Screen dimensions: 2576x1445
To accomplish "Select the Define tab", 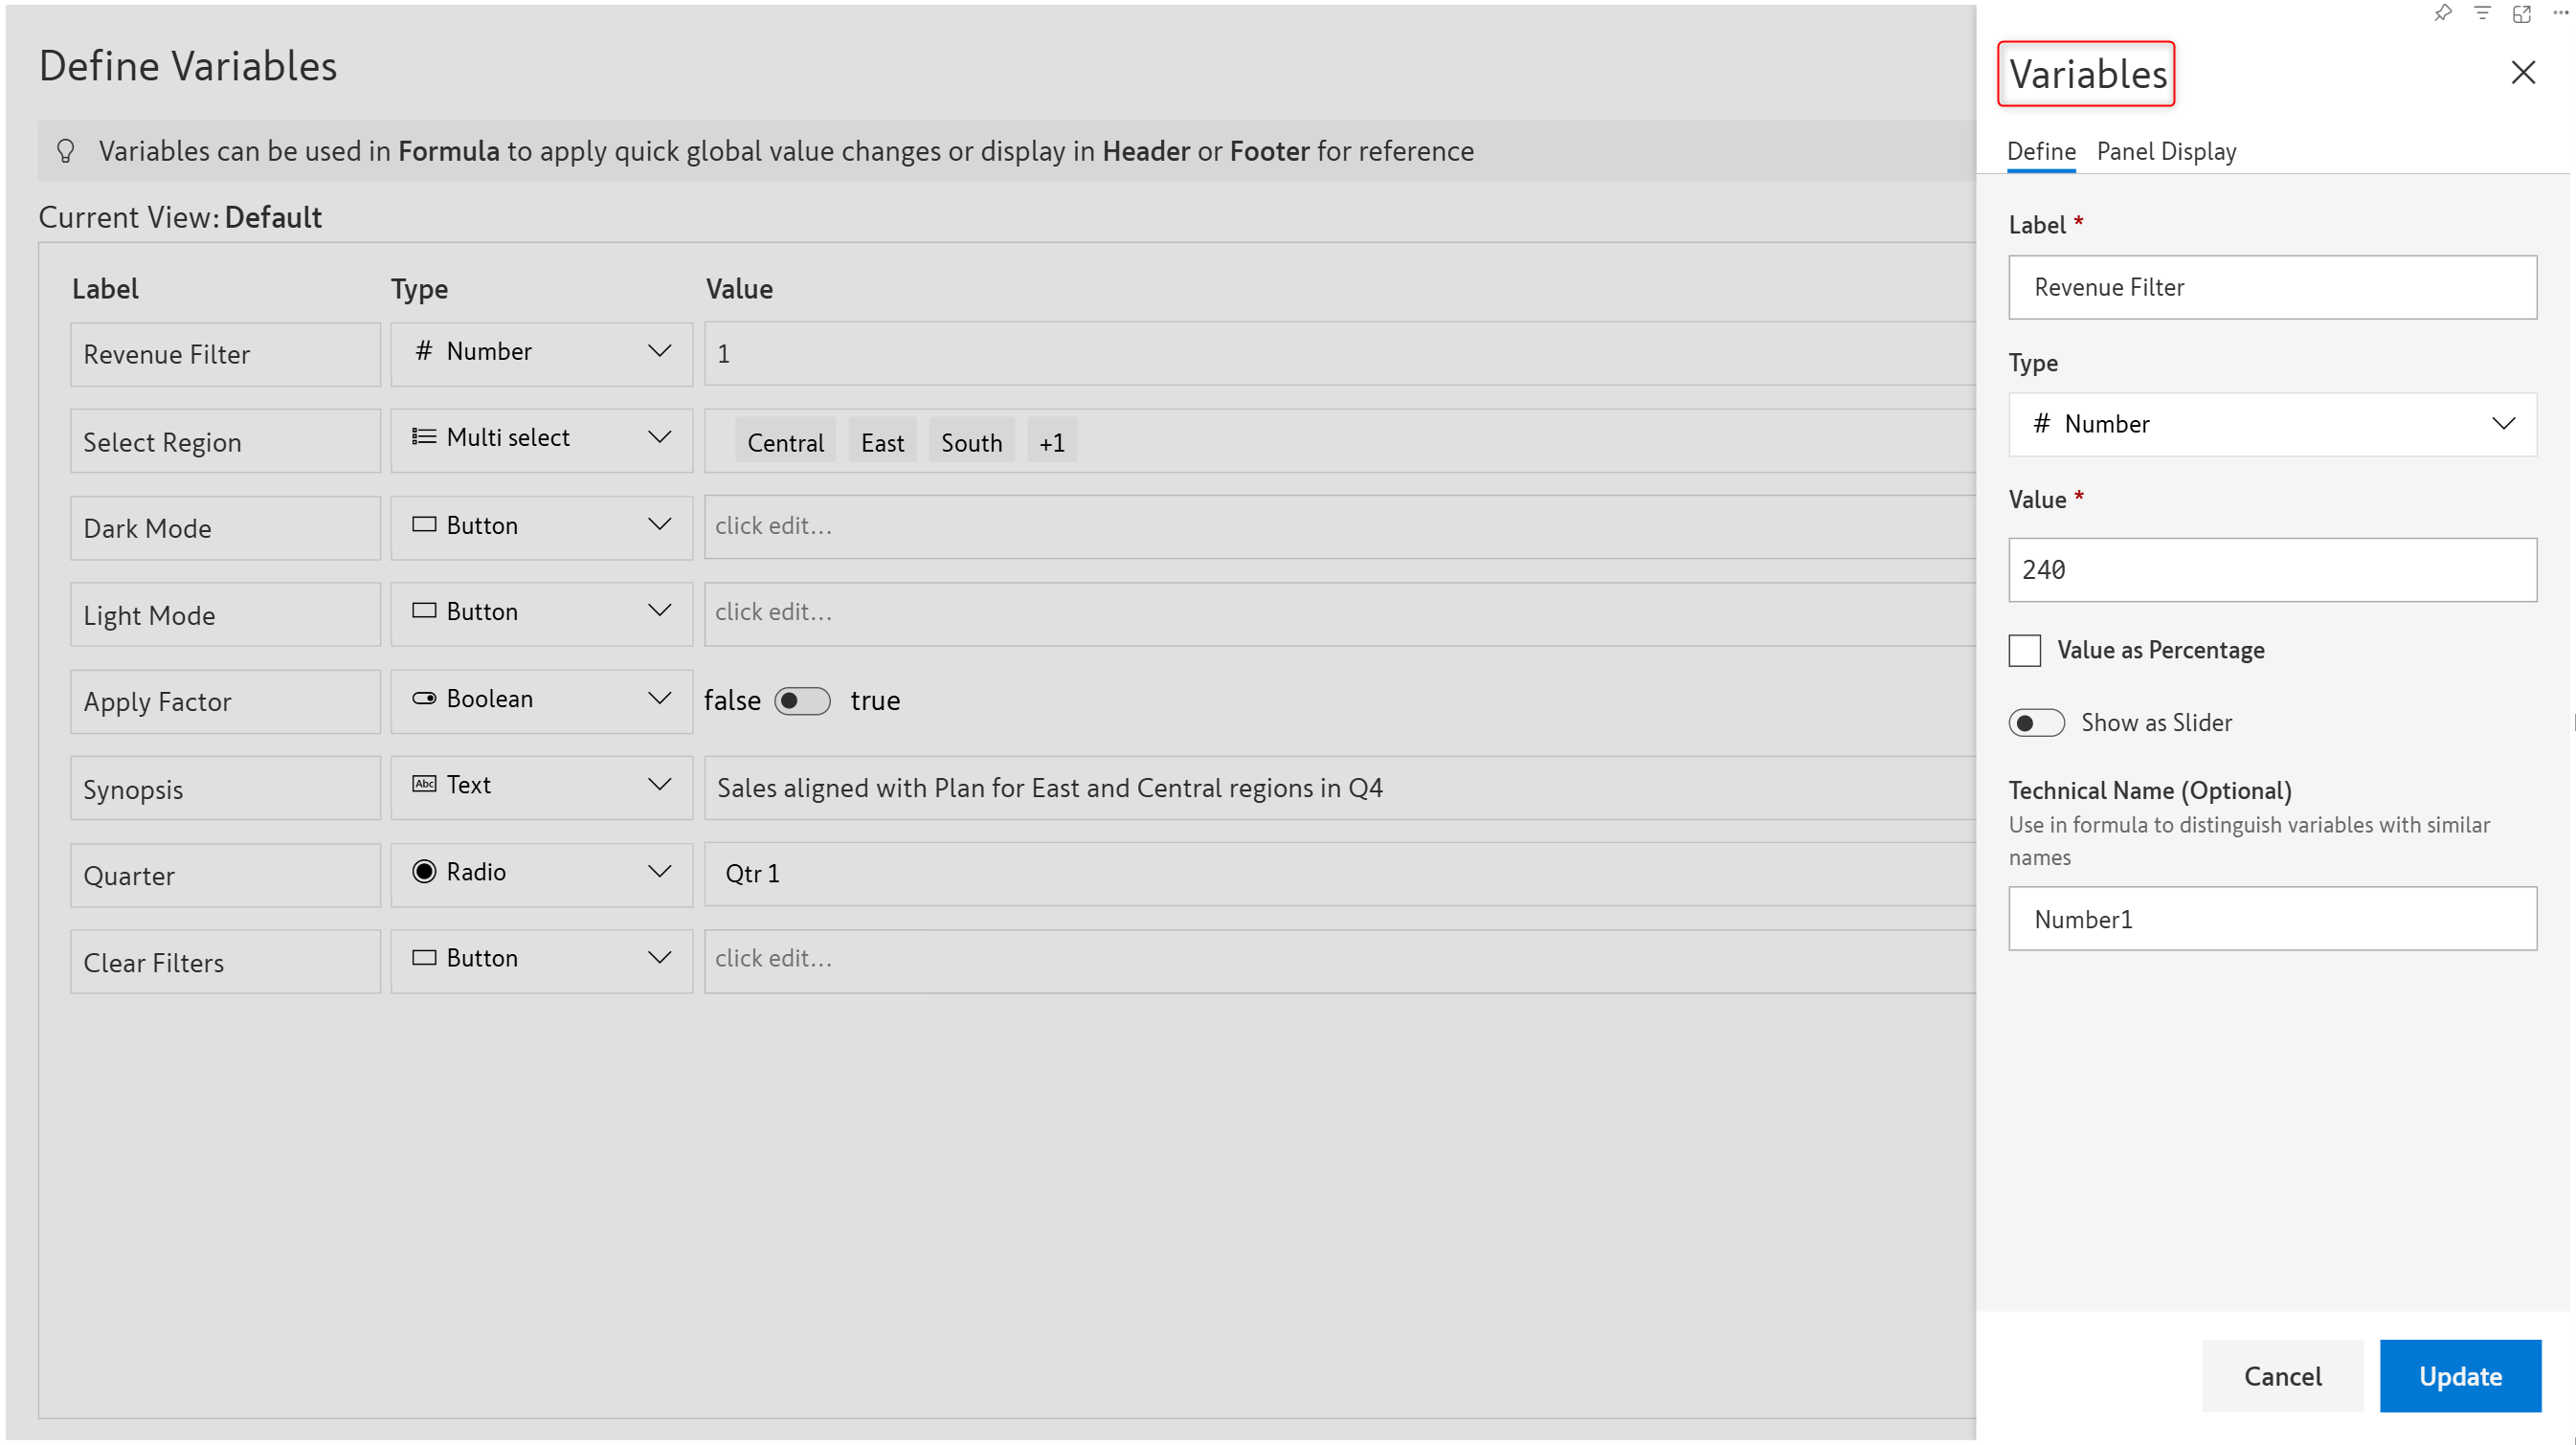I will pos(2040,151).
